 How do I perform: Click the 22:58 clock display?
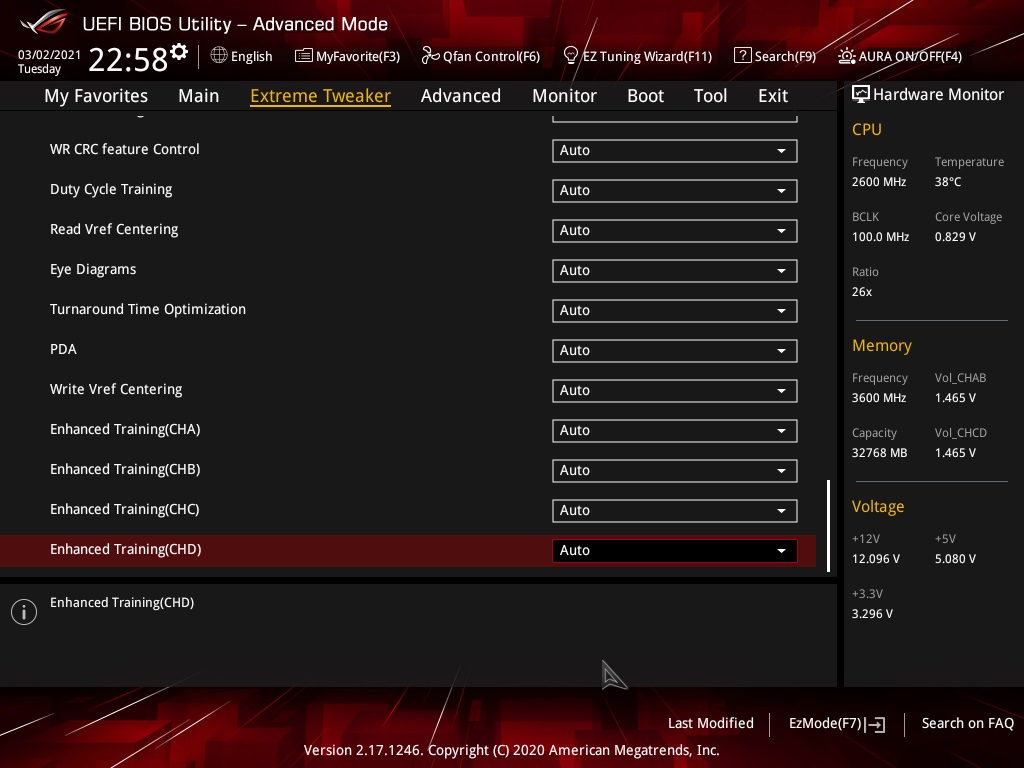[x=128, y=59]
